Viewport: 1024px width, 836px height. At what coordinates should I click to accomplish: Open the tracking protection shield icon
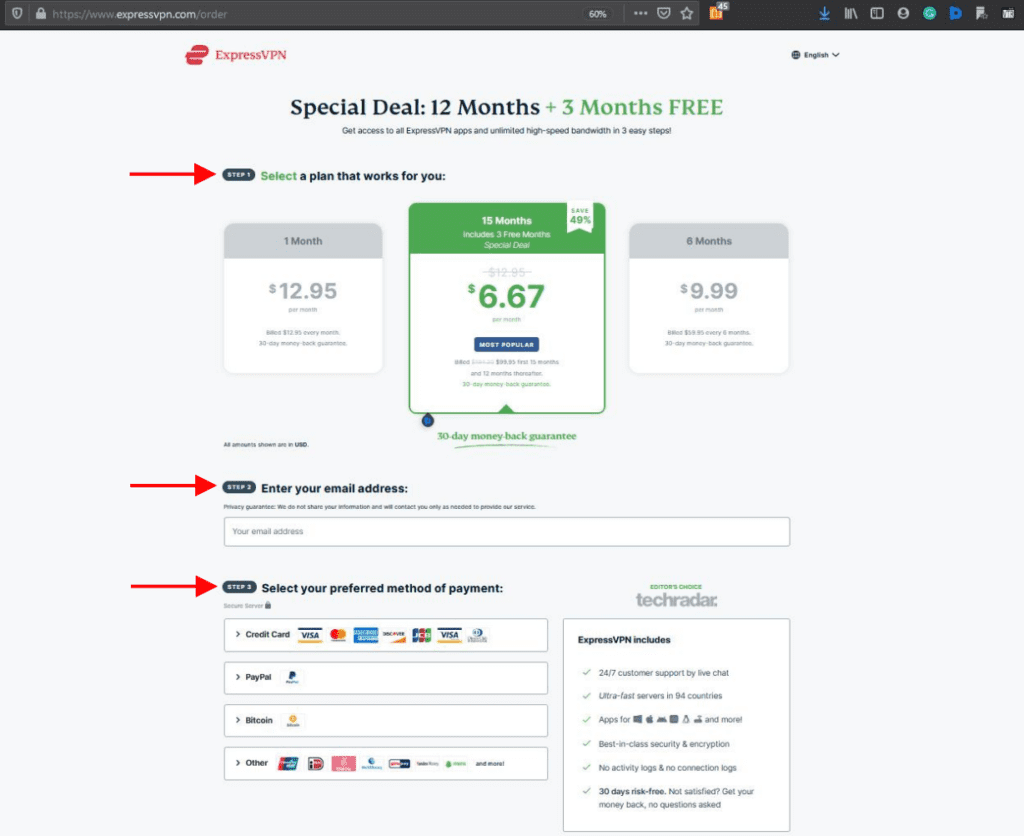tap(17, 13)
